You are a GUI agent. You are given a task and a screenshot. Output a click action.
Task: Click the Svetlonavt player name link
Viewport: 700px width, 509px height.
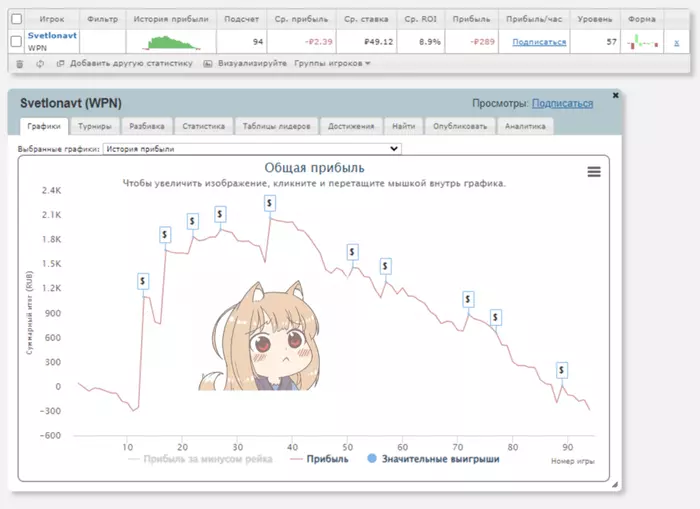pos(52,35)
